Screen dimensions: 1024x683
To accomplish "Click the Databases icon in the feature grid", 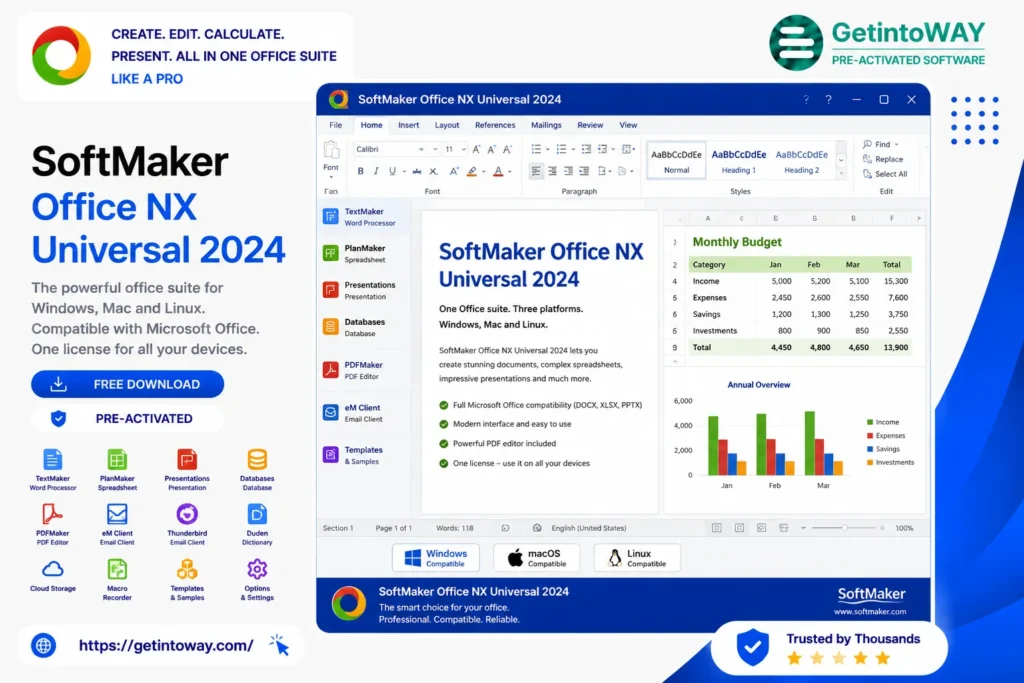I will tap(257, 460).
